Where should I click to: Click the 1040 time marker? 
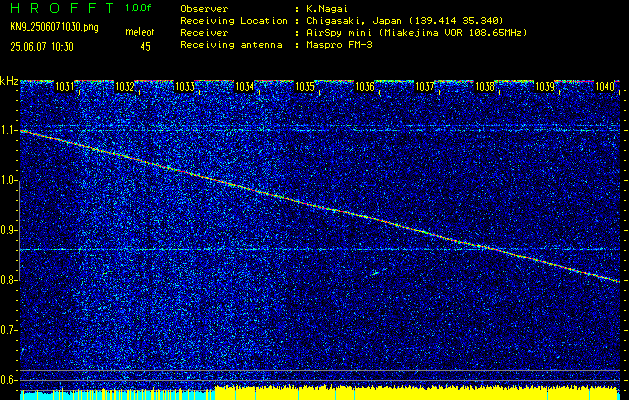tap(605, 87)
